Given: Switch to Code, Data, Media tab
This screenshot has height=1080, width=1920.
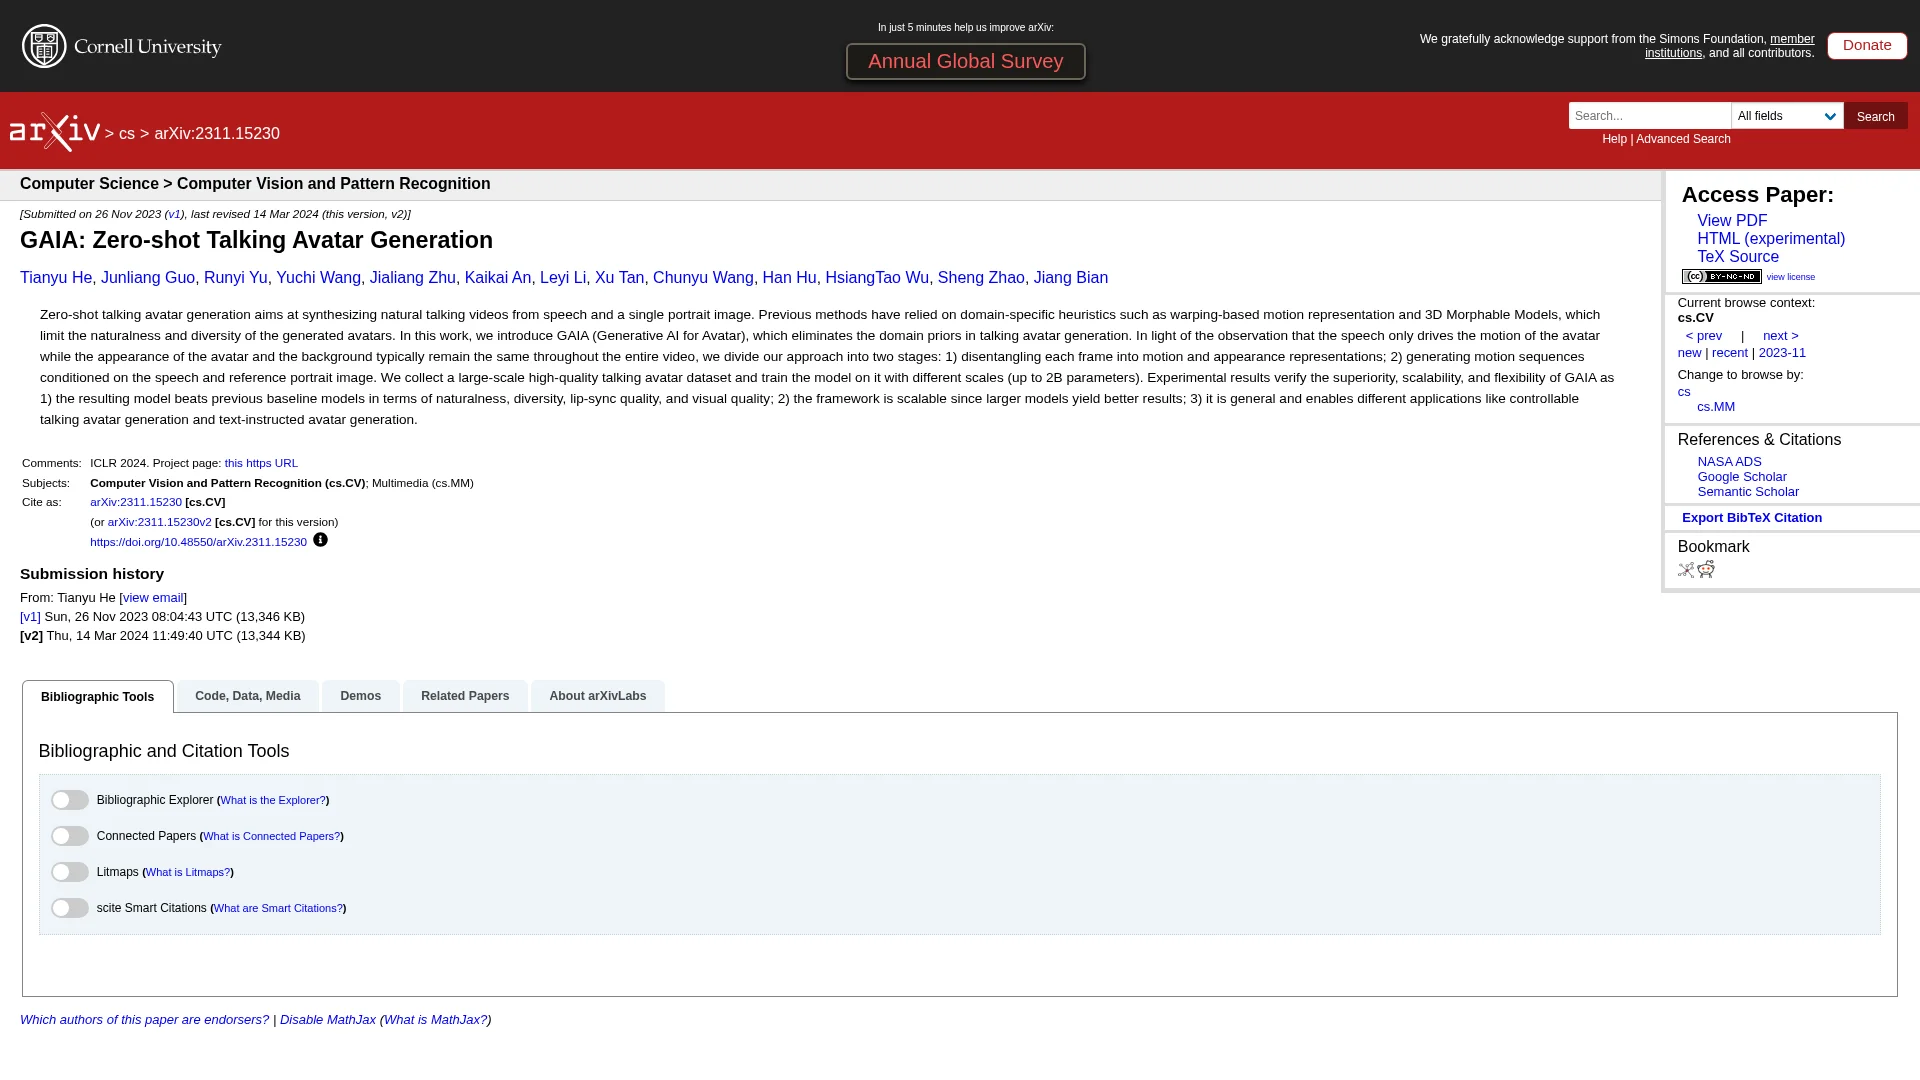Looking at the screenshot, I should (247, 696).
